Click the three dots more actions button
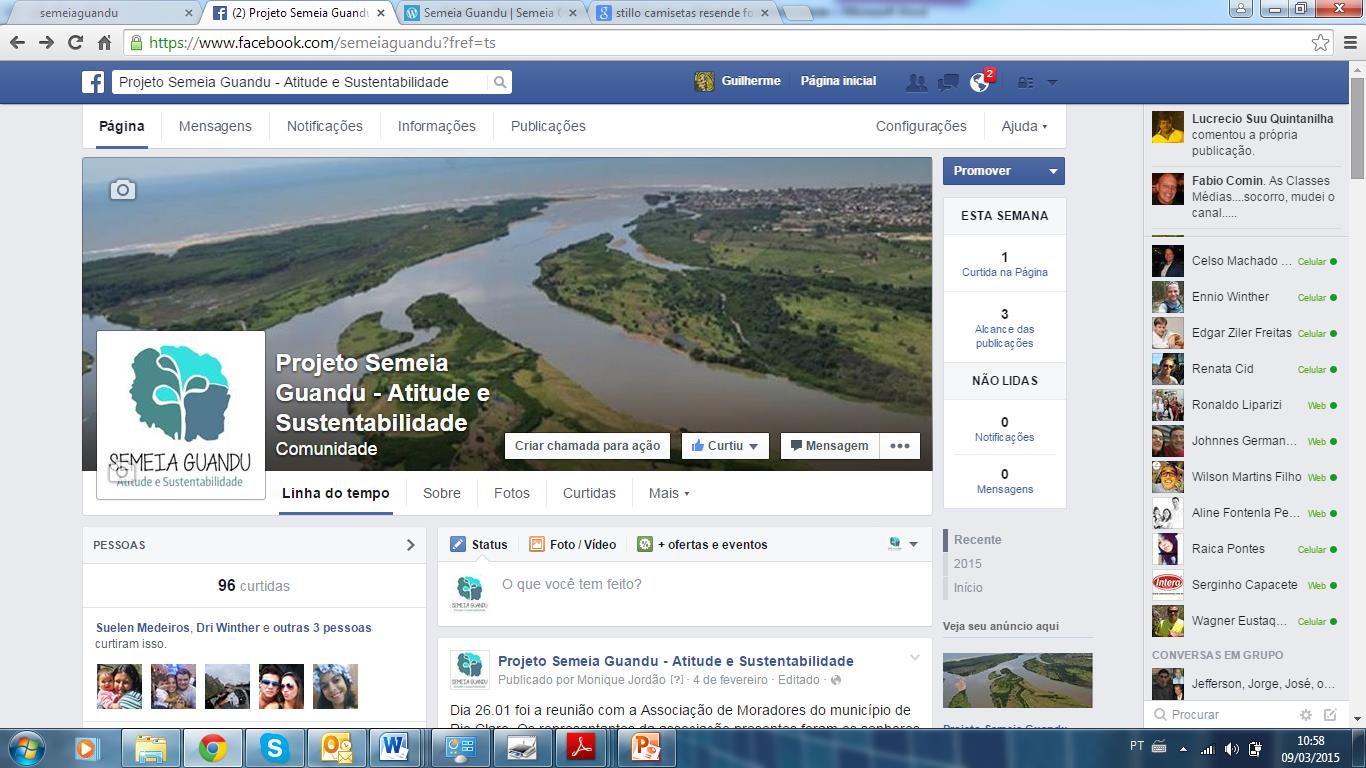 pyautogui.click(x=900, y=446)
